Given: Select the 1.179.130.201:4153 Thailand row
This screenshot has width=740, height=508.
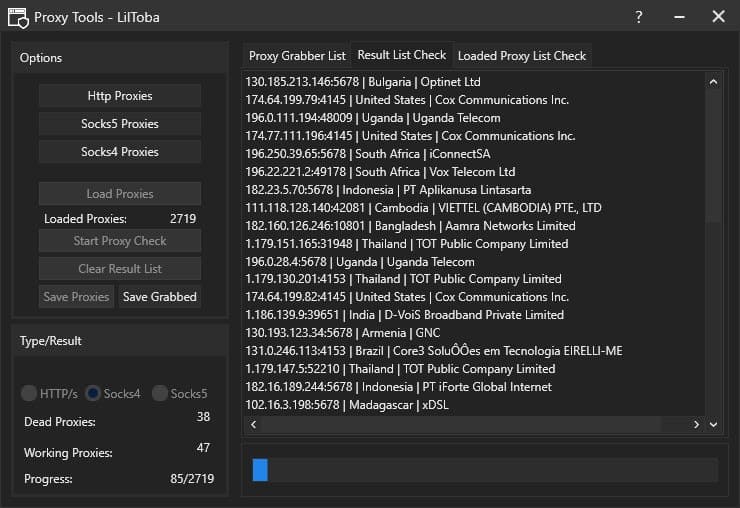Looking at the screenshot, I should [x=474, y=279].
